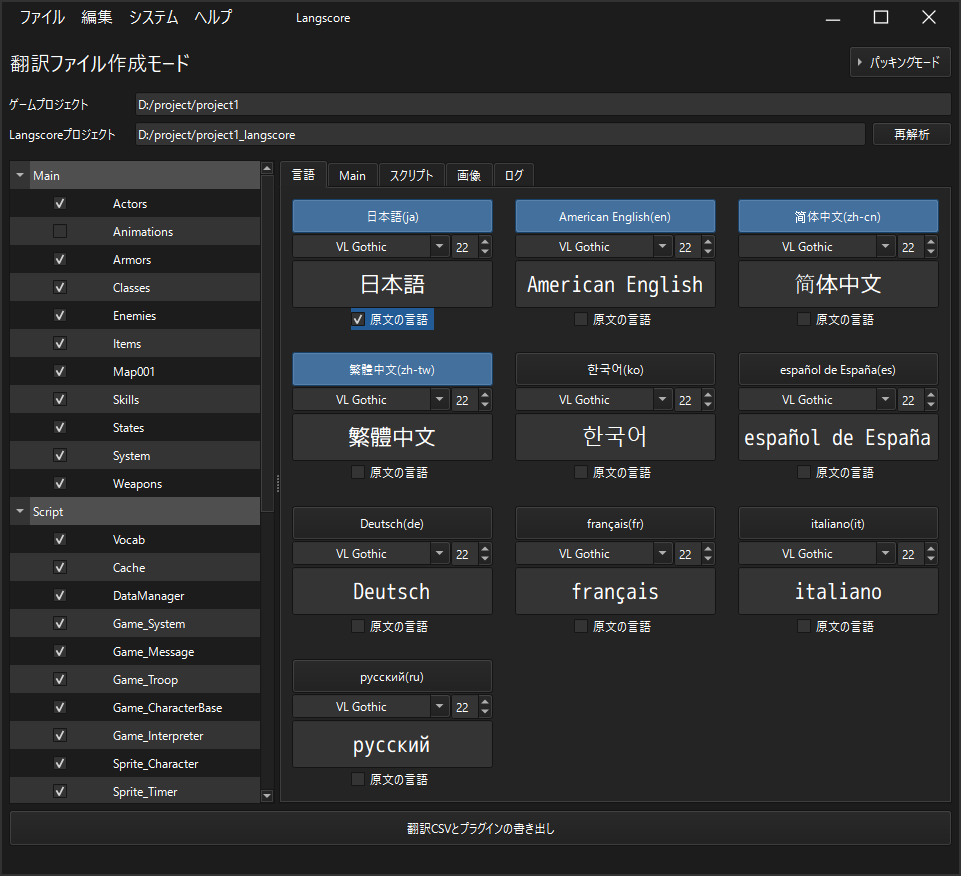
Task: Toggle the 繁體中文(zh-tw) language button
Action: pos(392,370)
